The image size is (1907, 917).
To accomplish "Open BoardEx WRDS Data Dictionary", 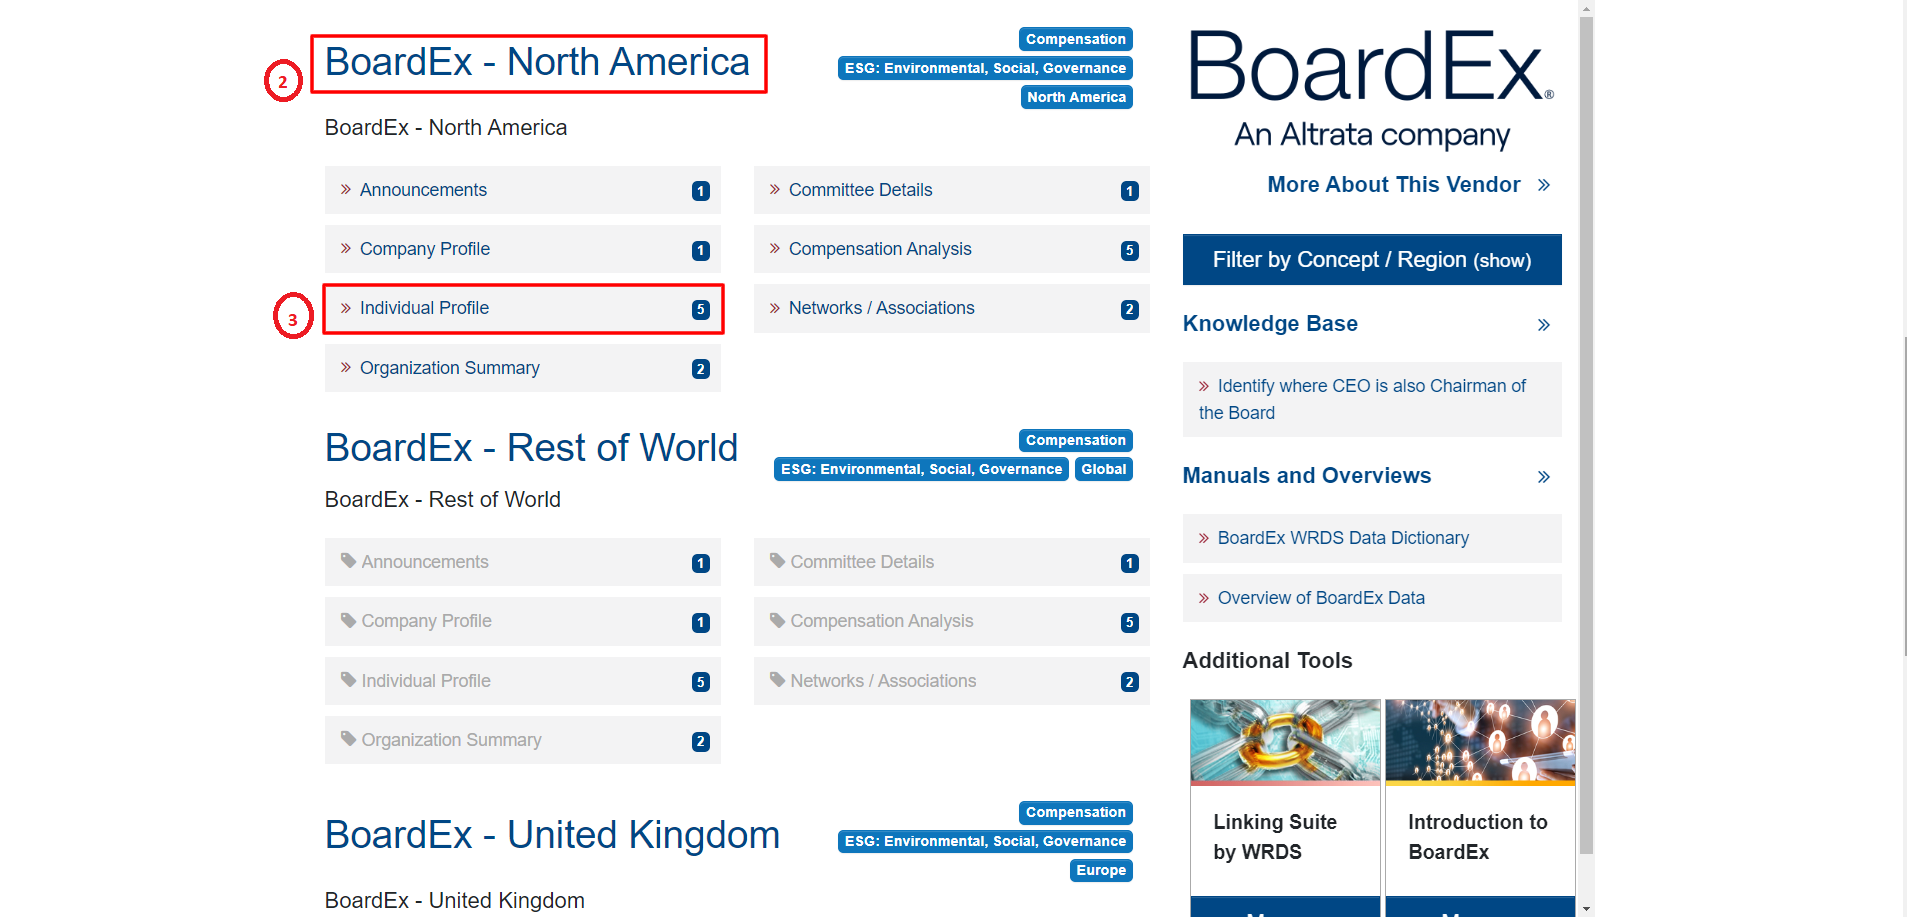I will coord(1372,538).
